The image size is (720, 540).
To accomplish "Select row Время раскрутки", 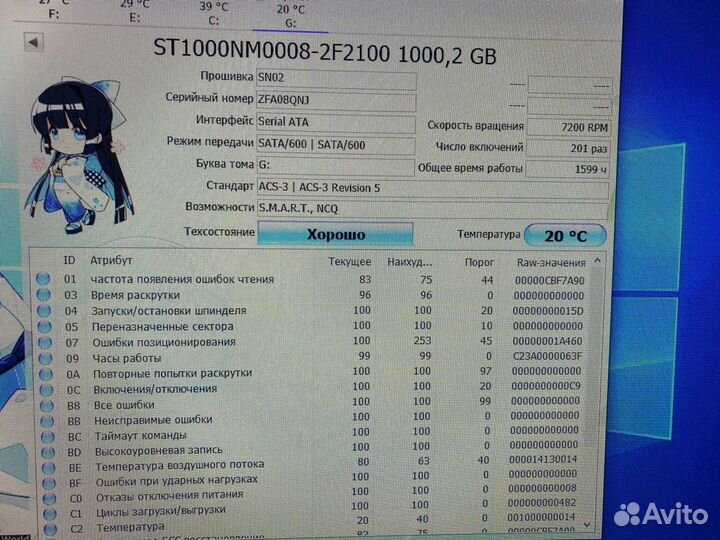I will pos(312,295).
